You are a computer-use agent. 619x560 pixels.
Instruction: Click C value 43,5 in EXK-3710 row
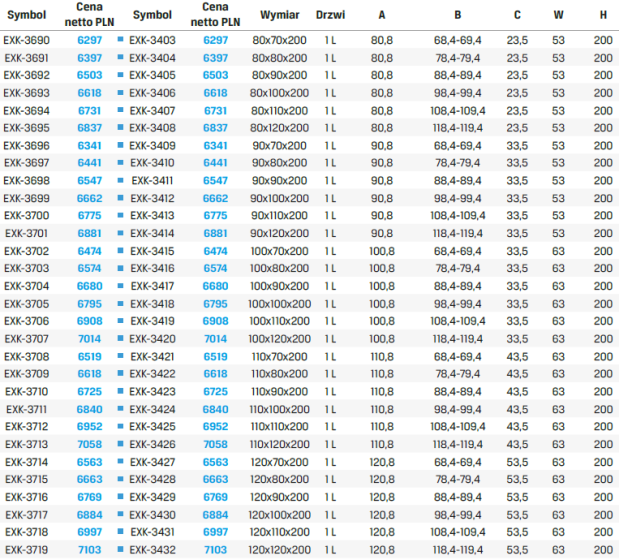[517, 391]
